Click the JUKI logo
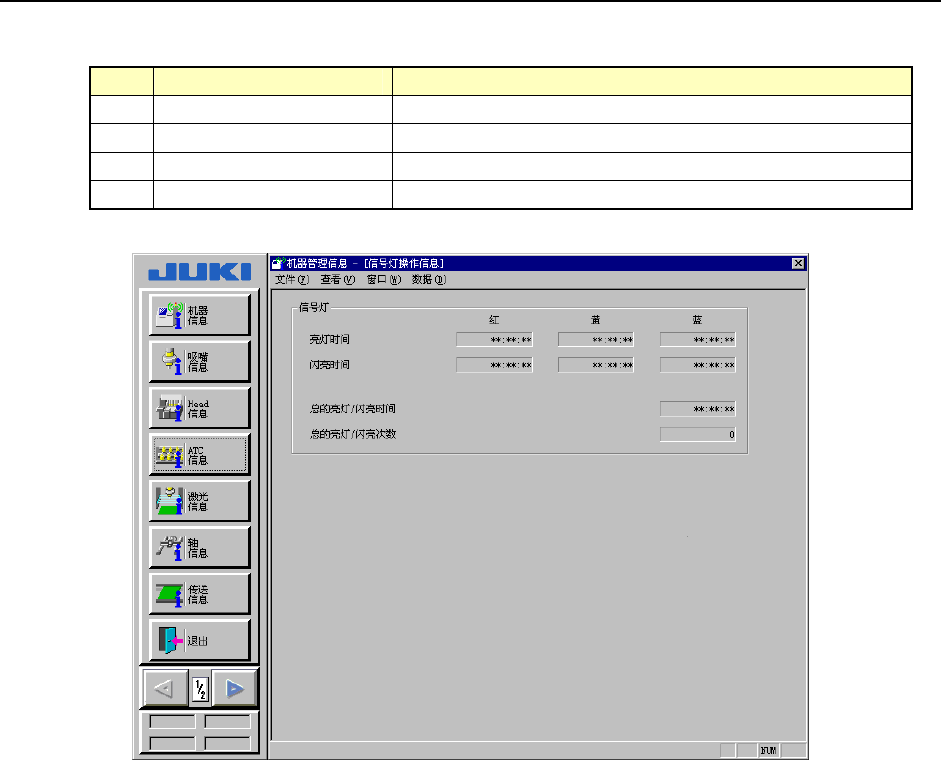 [200, 272]
